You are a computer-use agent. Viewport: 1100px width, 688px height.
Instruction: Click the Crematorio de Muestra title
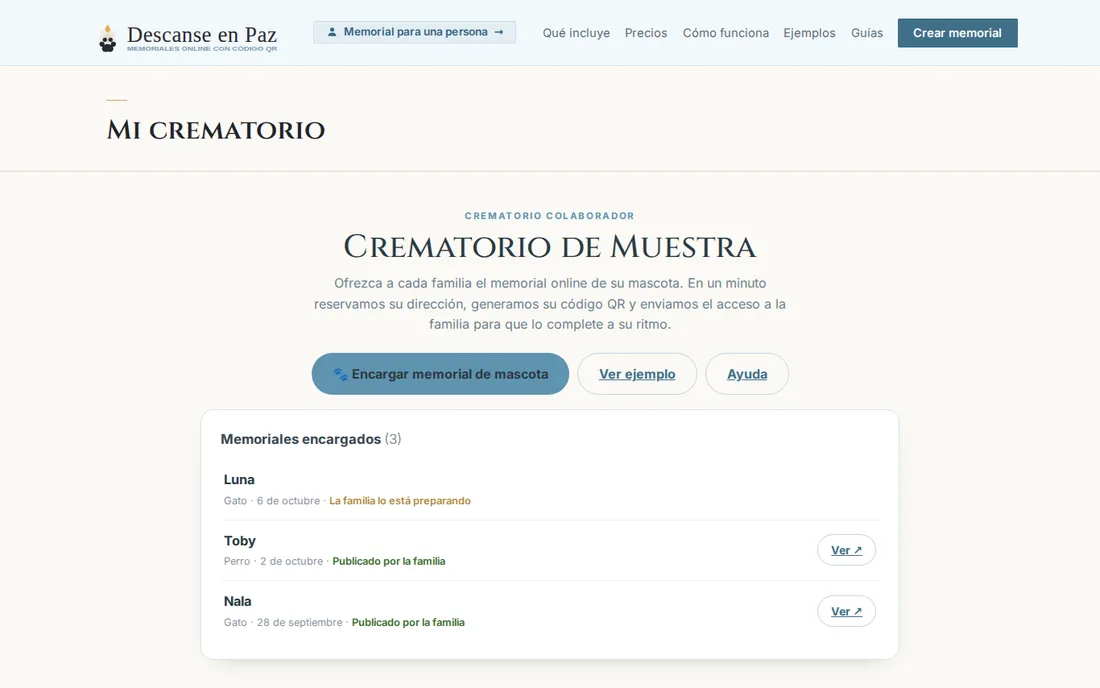pyautogui.click(x=550, y=247)
